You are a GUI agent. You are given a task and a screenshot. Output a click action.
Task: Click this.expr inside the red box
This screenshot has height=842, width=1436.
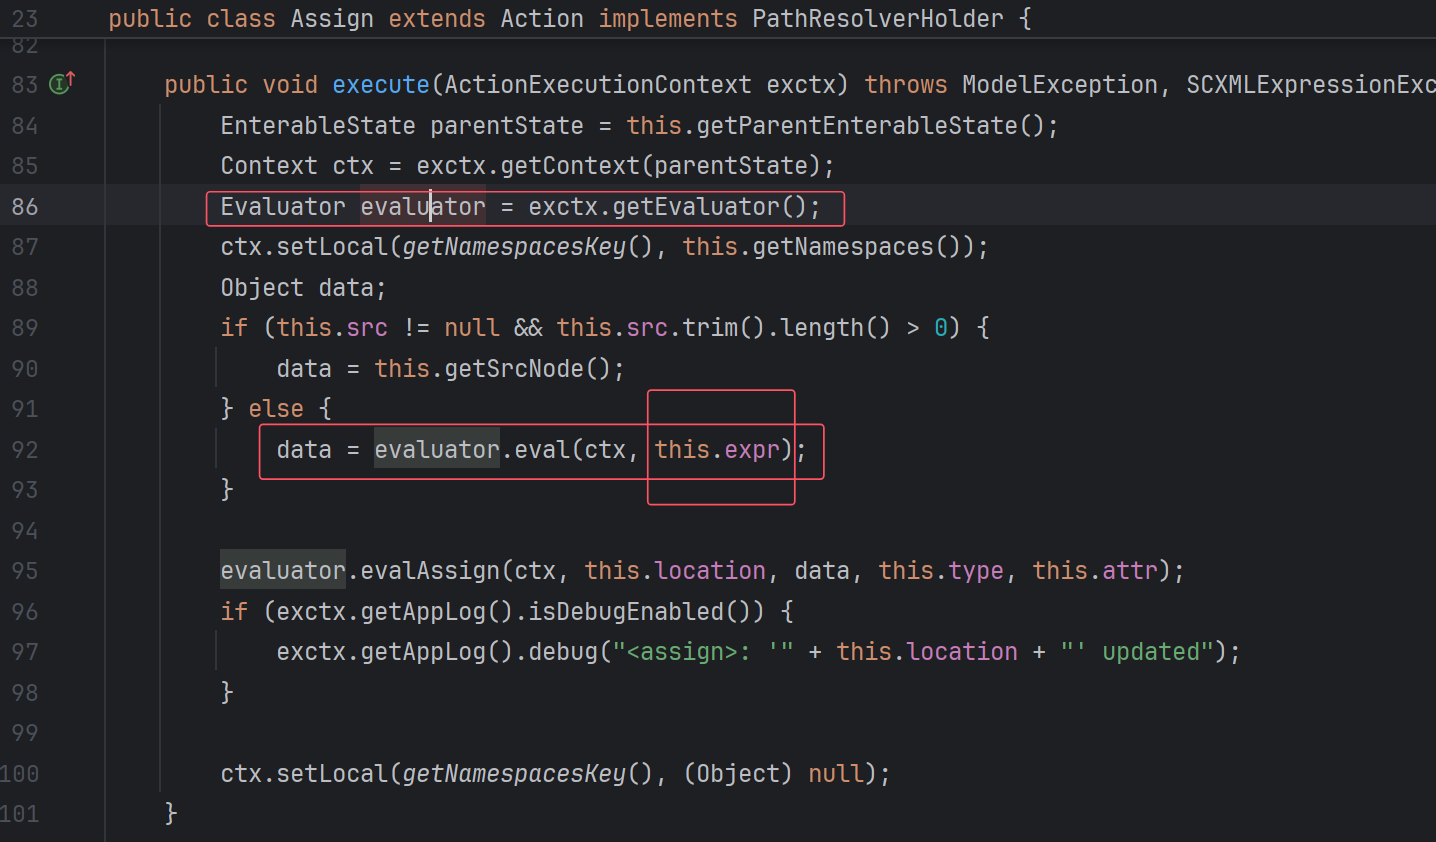click(x=717, y=450)
